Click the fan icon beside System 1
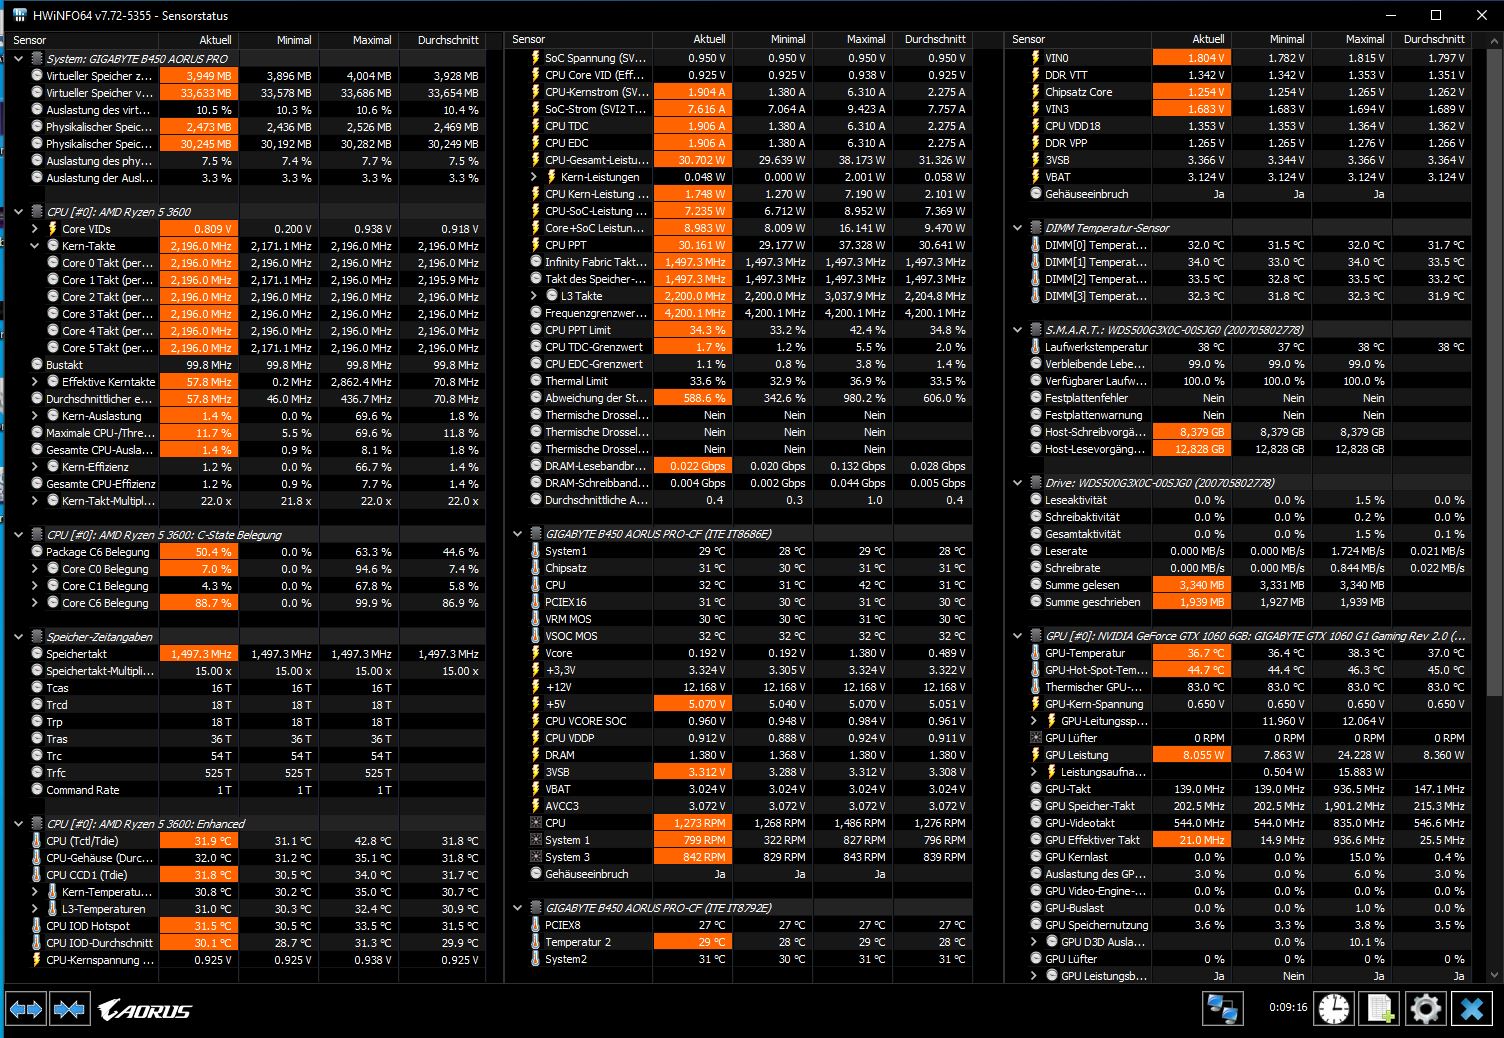This screenshot has height=1038, width=1504. [x=536, y=840]
